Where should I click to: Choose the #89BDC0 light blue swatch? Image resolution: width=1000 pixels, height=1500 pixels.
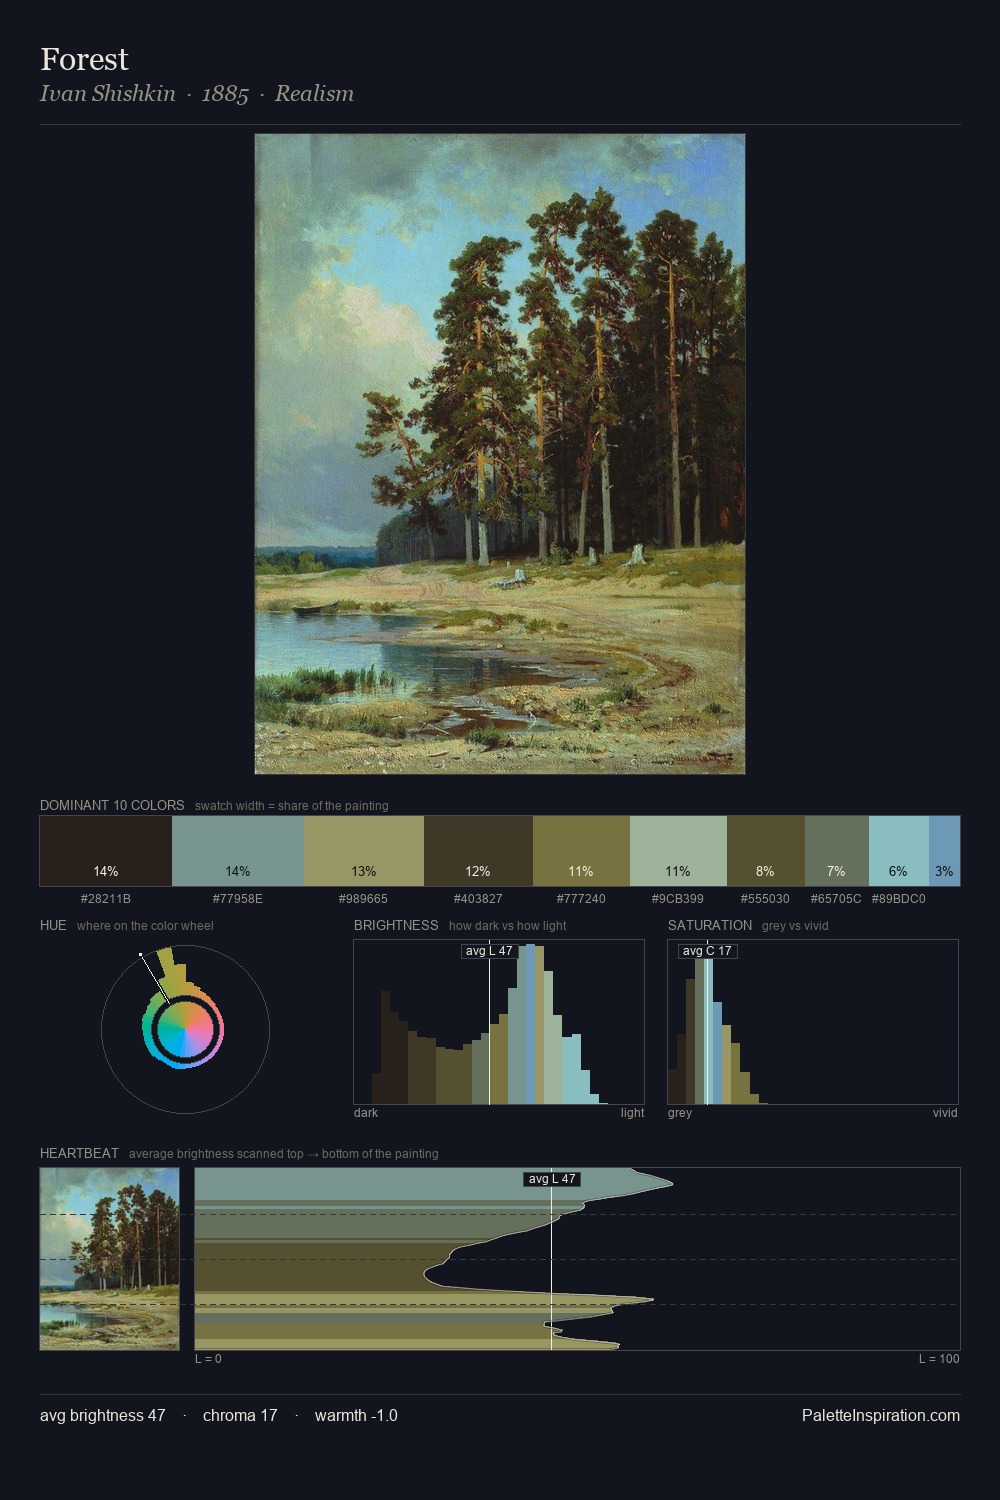click(x=899, y=851)
